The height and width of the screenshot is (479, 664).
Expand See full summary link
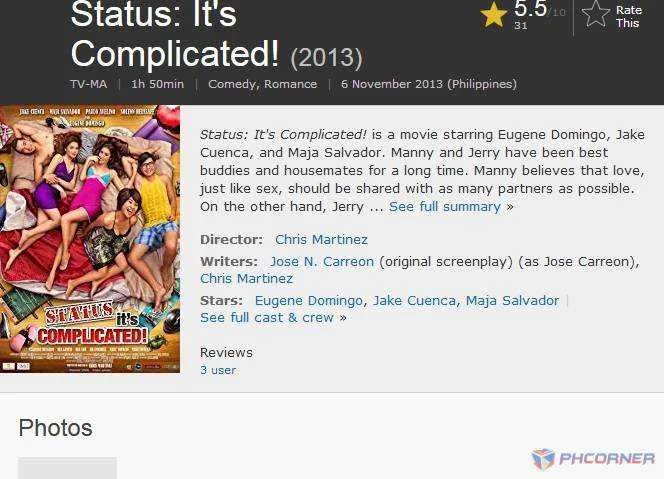445,207
